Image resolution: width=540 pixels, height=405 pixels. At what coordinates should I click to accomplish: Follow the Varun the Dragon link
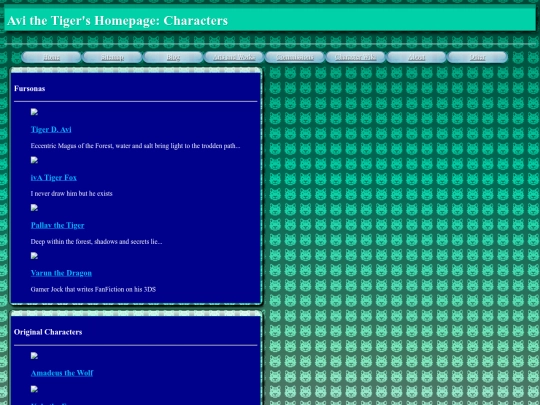pyautogui.click(x=61, y=273)
